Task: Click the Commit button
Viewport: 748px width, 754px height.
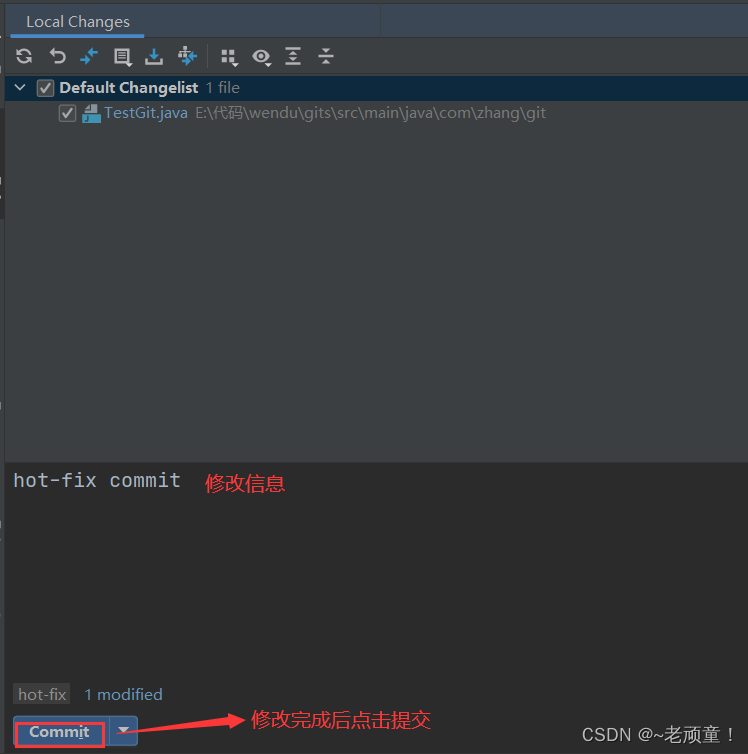Action: 60,732
